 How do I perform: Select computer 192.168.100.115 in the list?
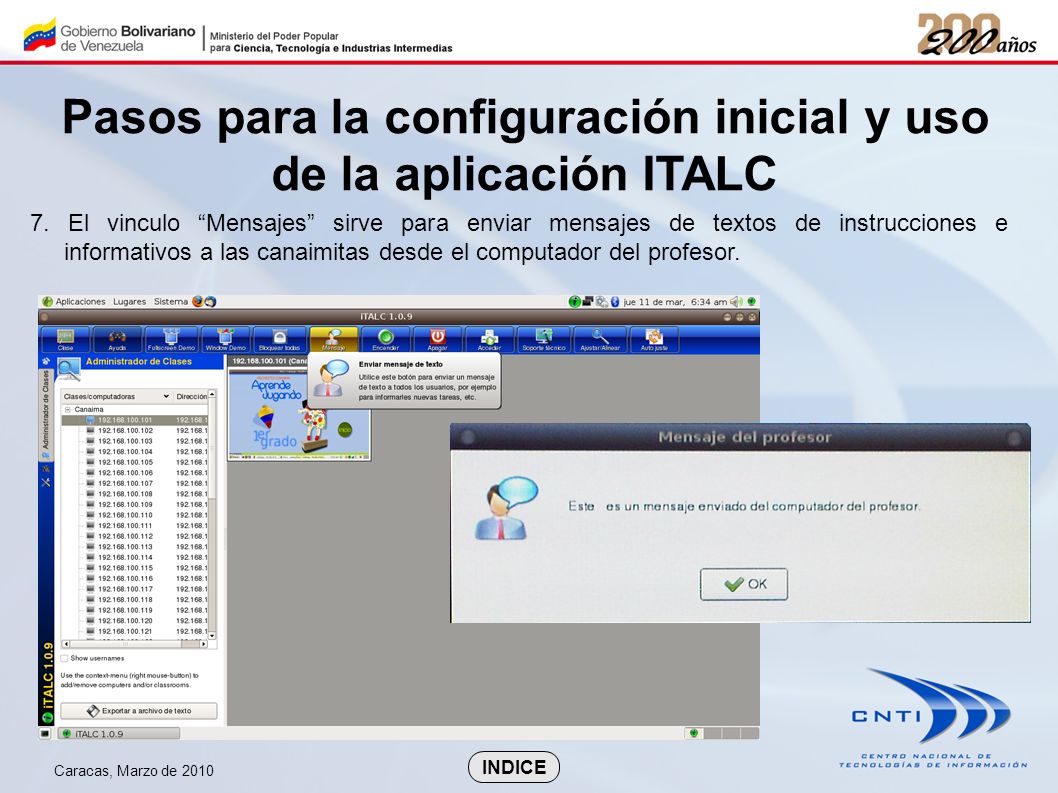tap(135, 568)
